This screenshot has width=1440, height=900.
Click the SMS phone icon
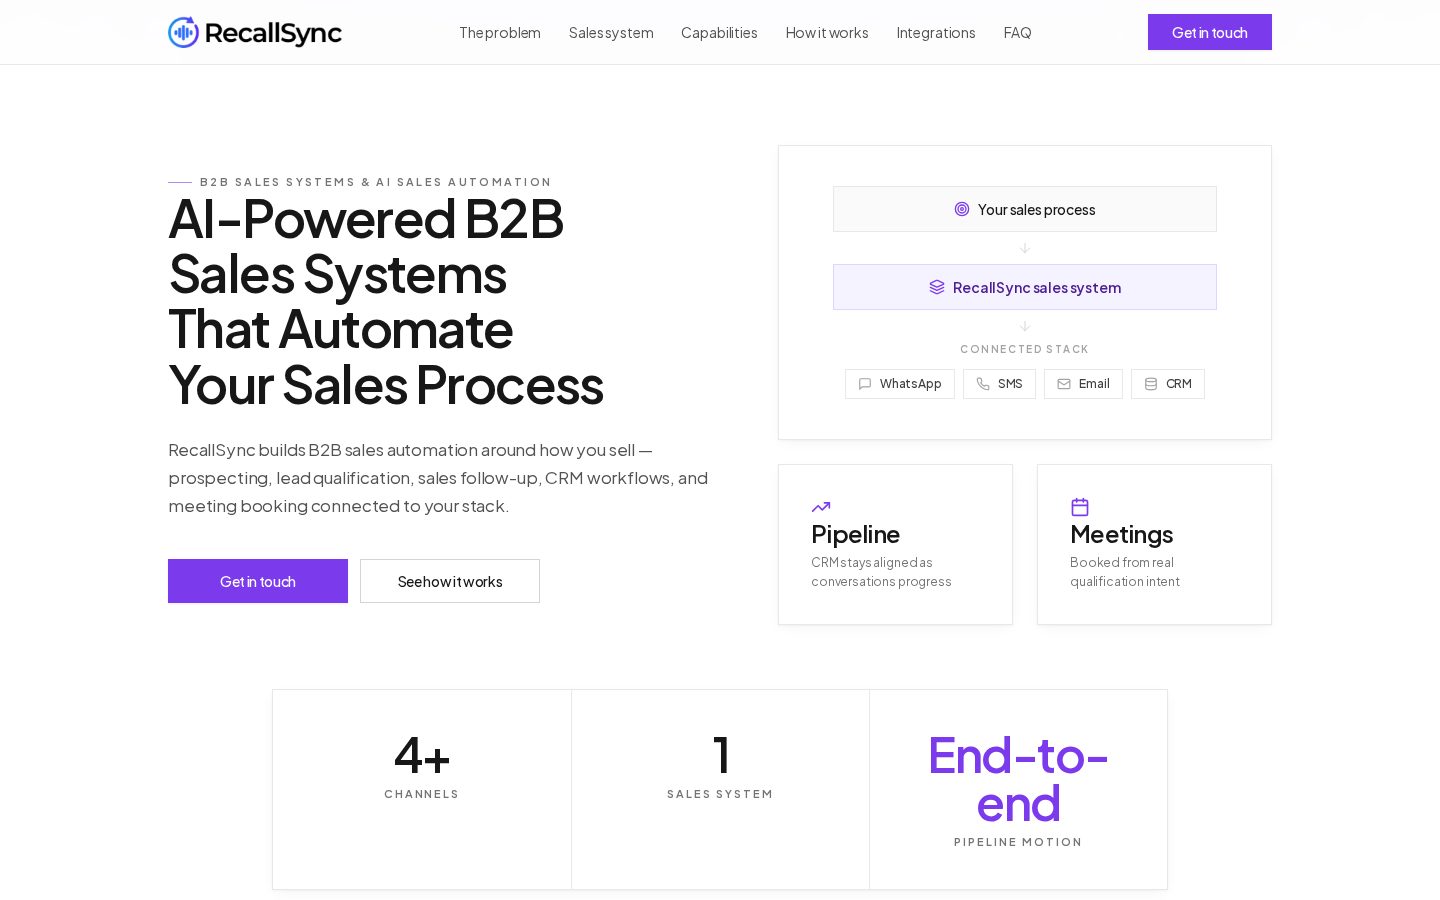pyautogui.click(x=983, y=384)
